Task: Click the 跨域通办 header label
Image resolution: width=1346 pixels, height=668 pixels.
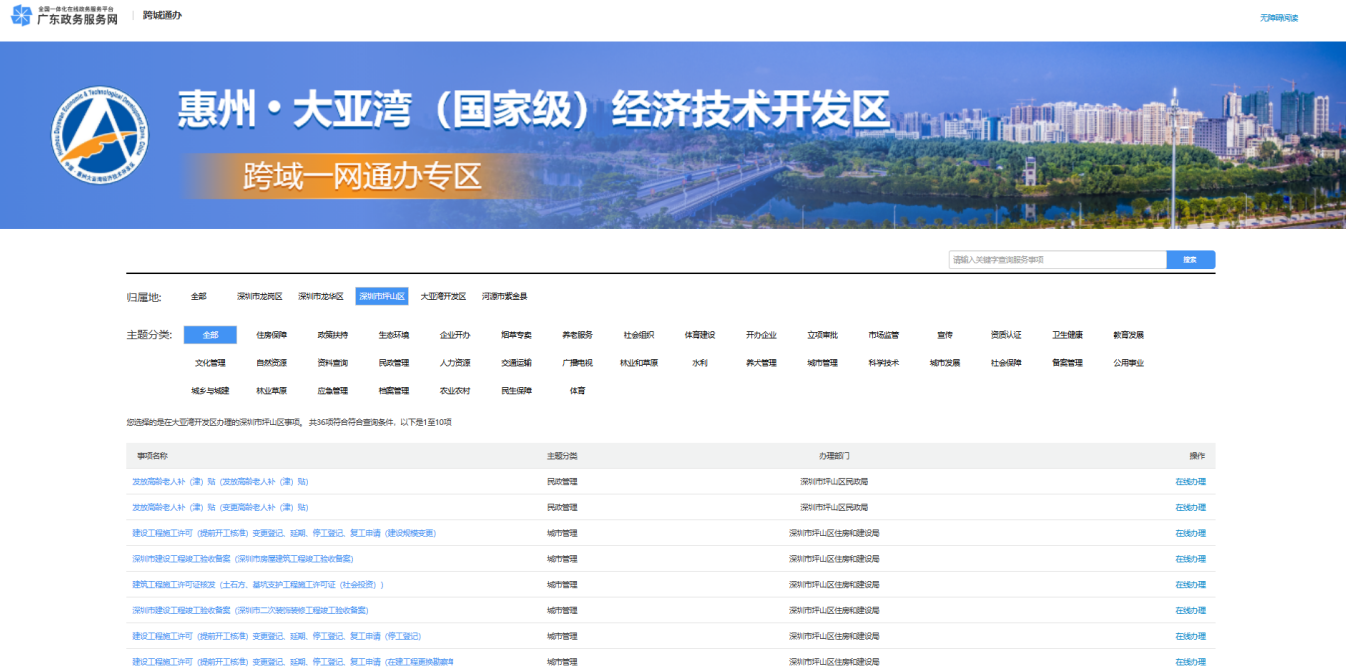Action: point(162,16)
